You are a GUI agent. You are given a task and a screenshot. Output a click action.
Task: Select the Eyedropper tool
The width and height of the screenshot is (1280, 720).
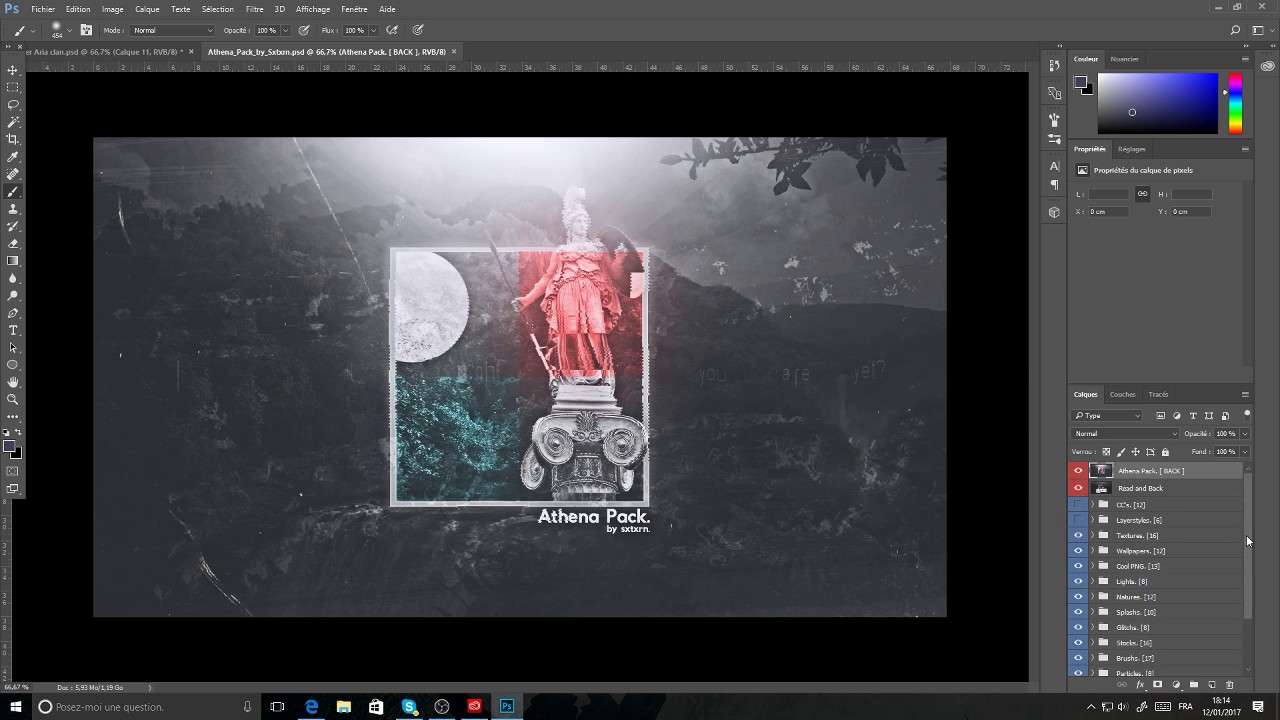point(13,157)
